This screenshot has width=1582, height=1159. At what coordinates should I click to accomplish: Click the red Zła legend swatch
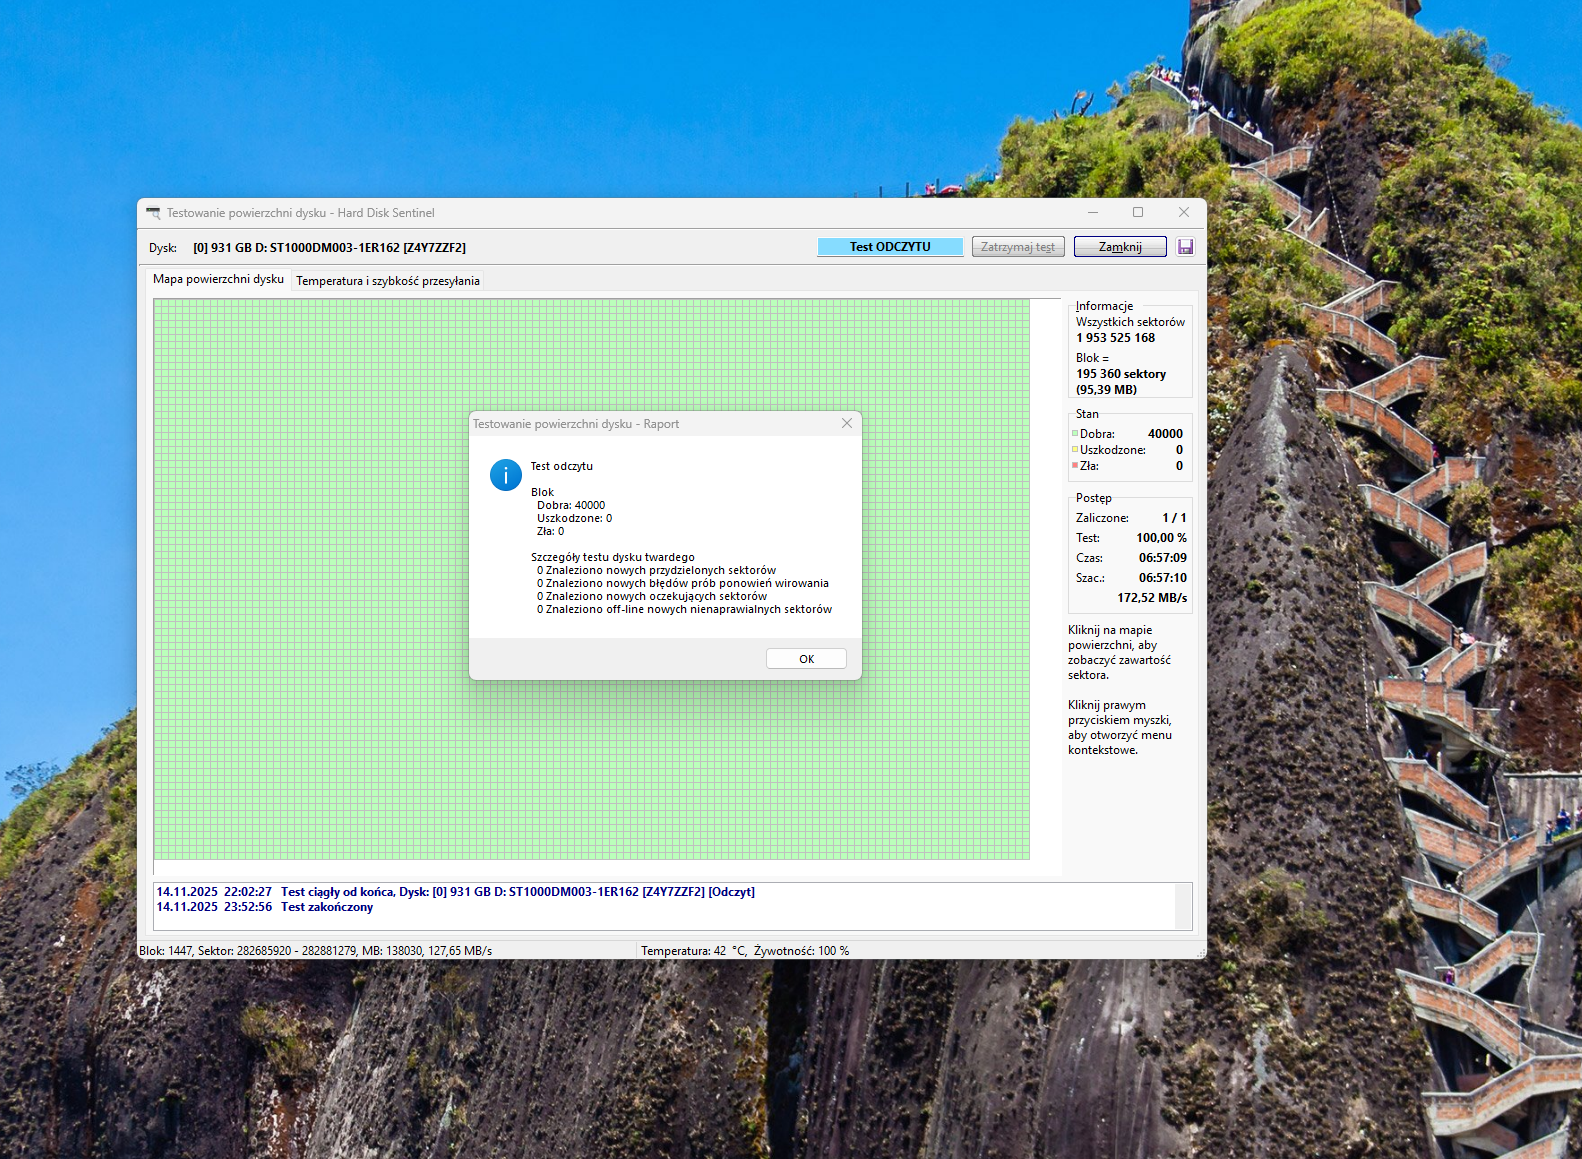(1075, 466)
